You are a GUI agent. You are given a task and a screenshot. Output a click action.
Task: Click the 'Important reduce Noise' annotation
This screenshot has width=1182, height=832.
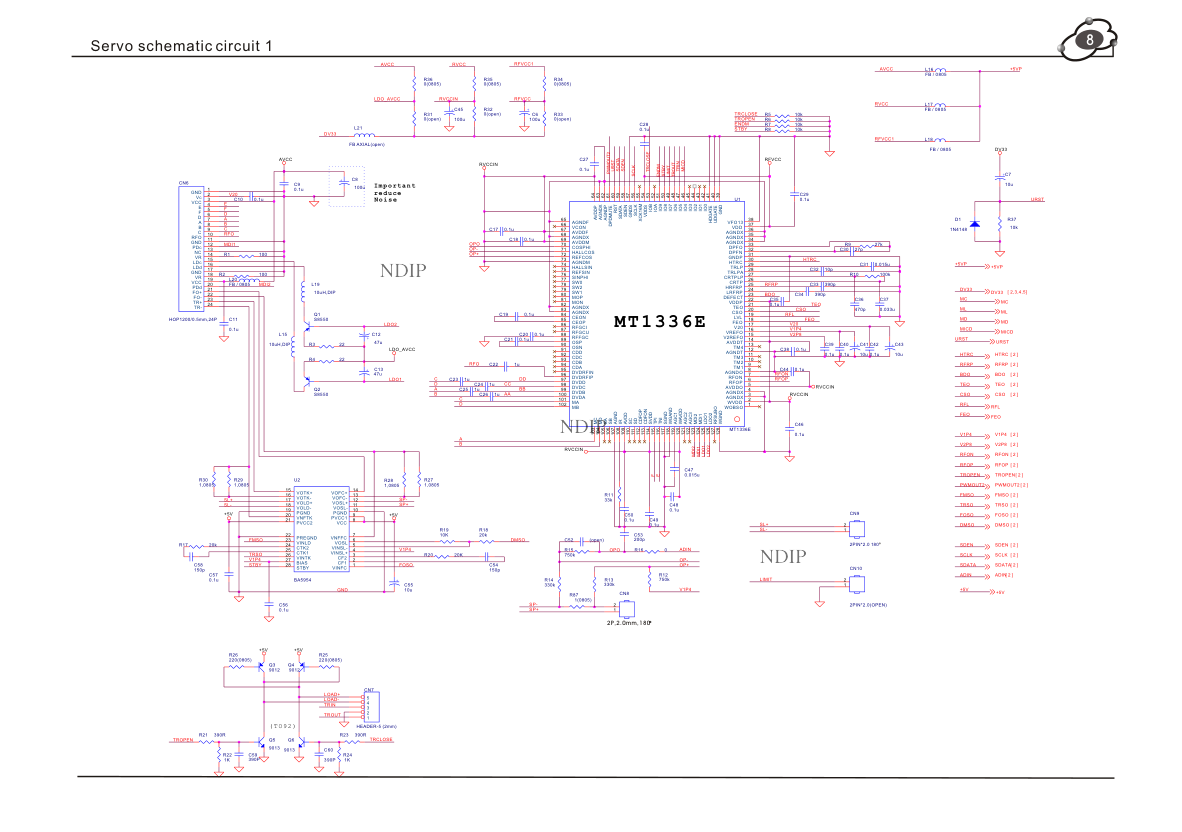click(394, 193)
